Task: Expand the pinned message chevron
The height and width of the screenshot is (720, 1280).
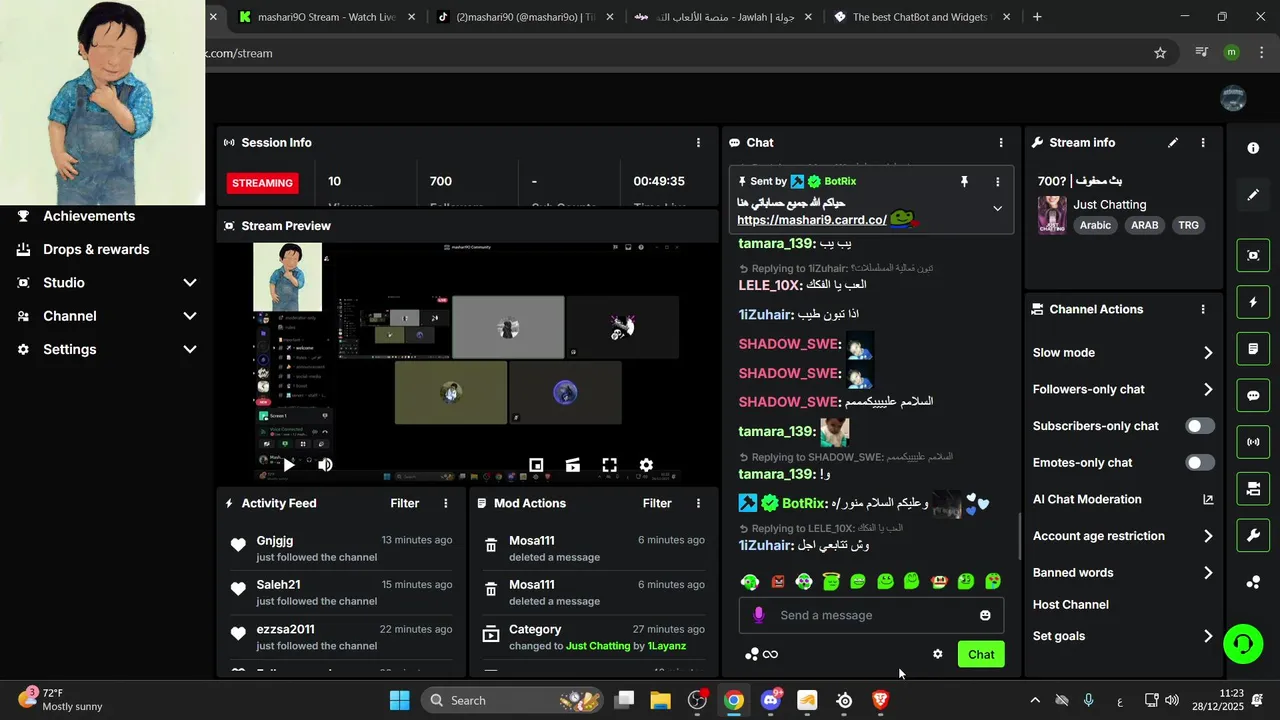Action: [997, 209]
